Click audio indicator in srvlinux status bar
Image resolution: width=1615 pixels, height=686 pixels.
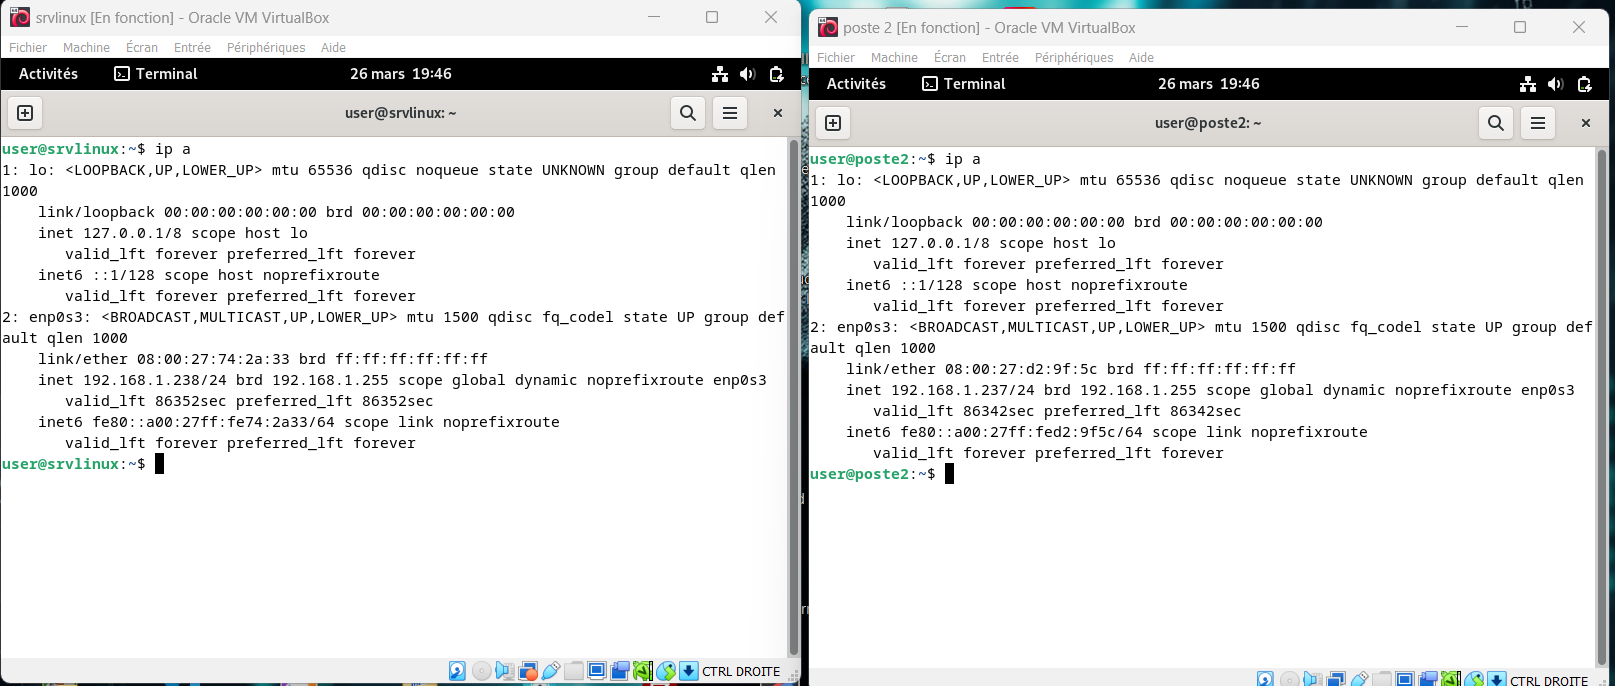point(505,671)
